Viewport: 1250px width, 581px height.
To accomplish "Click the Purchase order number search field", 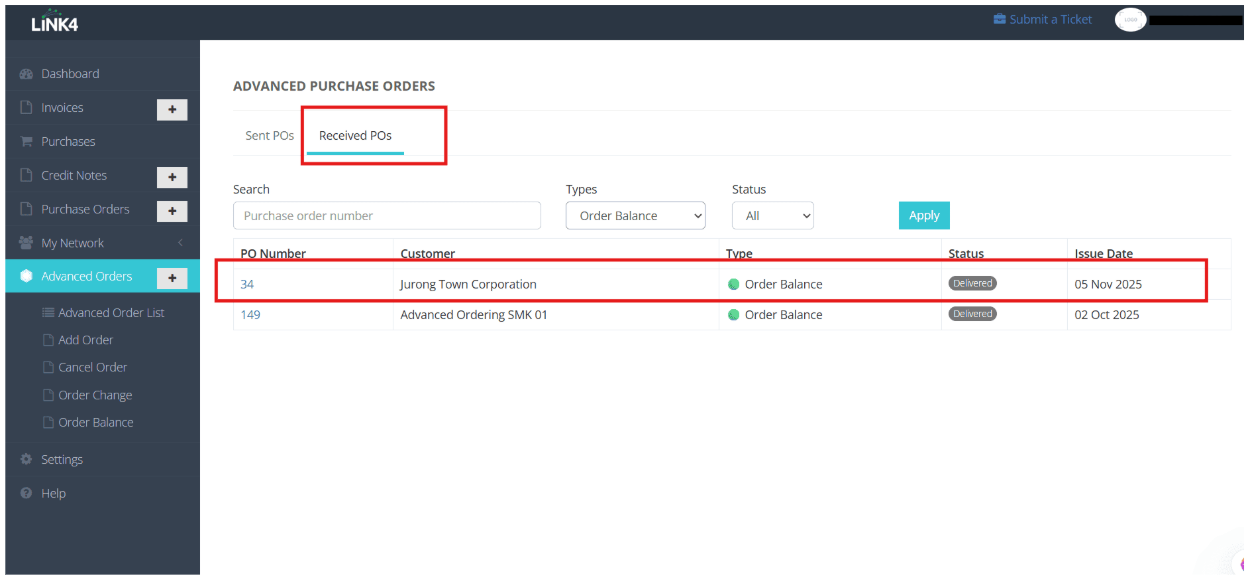I will [386, 216].
